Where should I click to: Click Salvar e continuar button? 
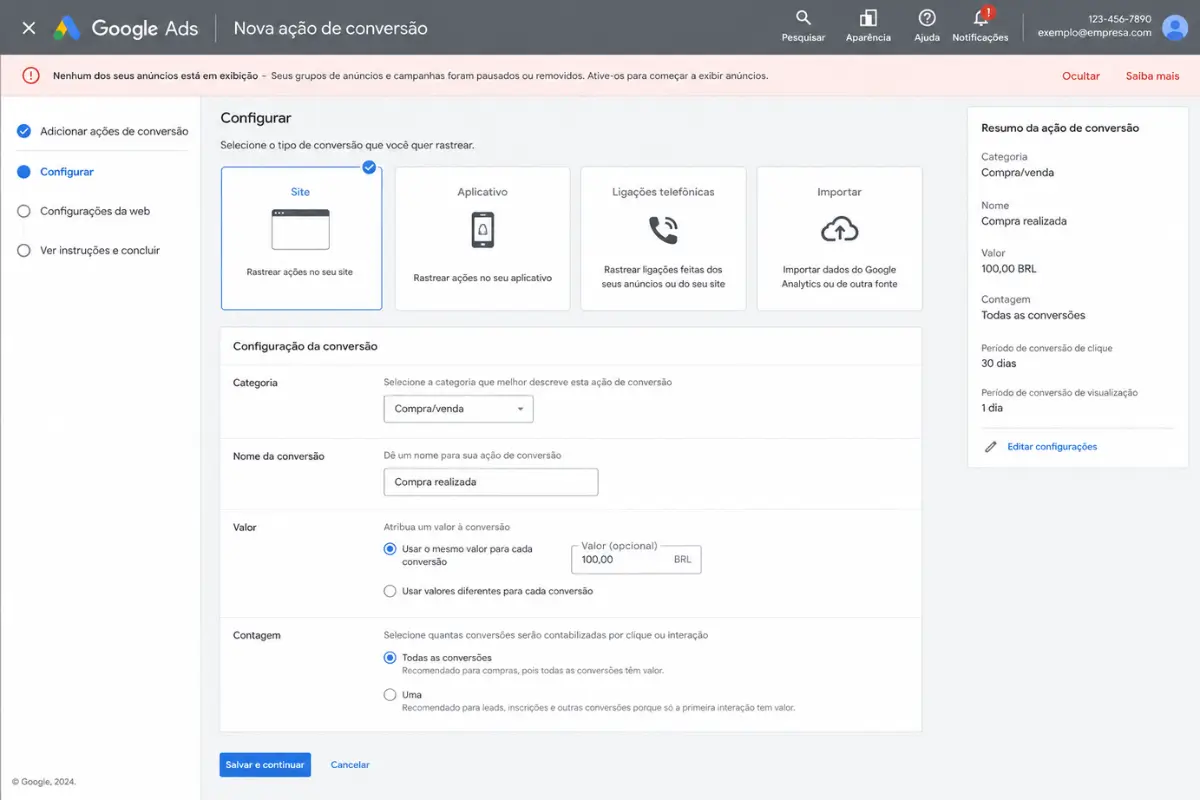[265, 765]
